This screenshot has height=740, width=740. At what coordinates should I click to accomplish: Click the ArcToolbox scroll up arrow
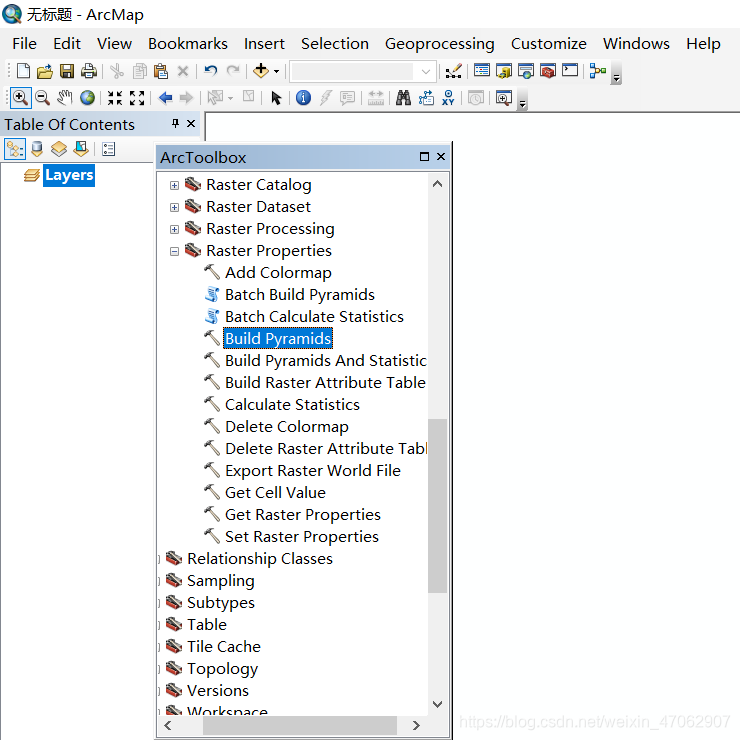click(437, 184)
